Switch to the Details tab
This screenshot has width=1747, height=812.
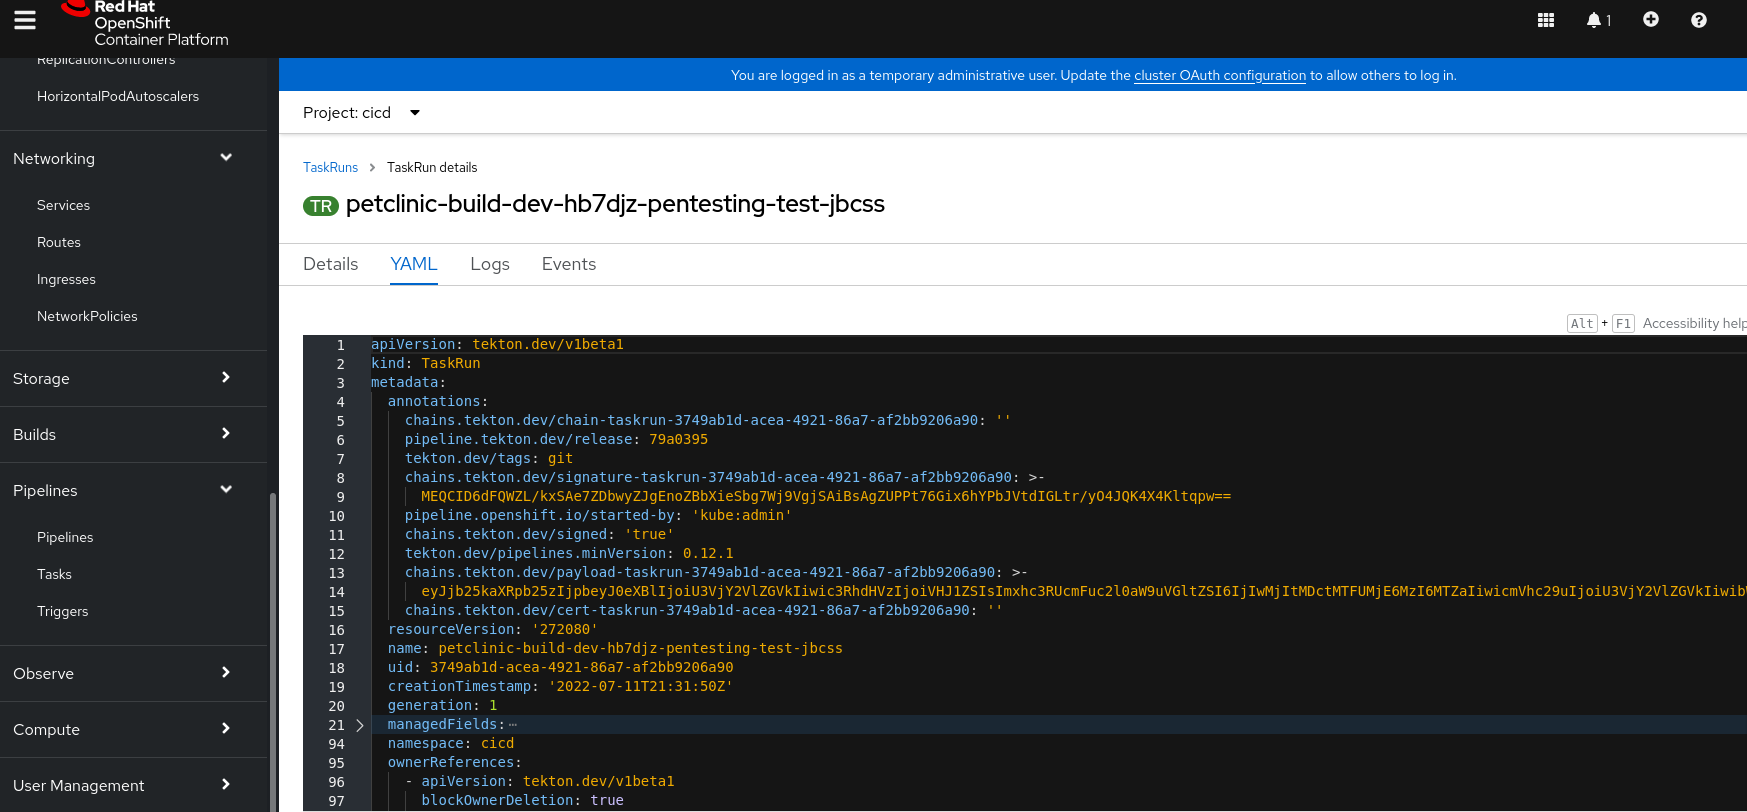click(330, 264)
